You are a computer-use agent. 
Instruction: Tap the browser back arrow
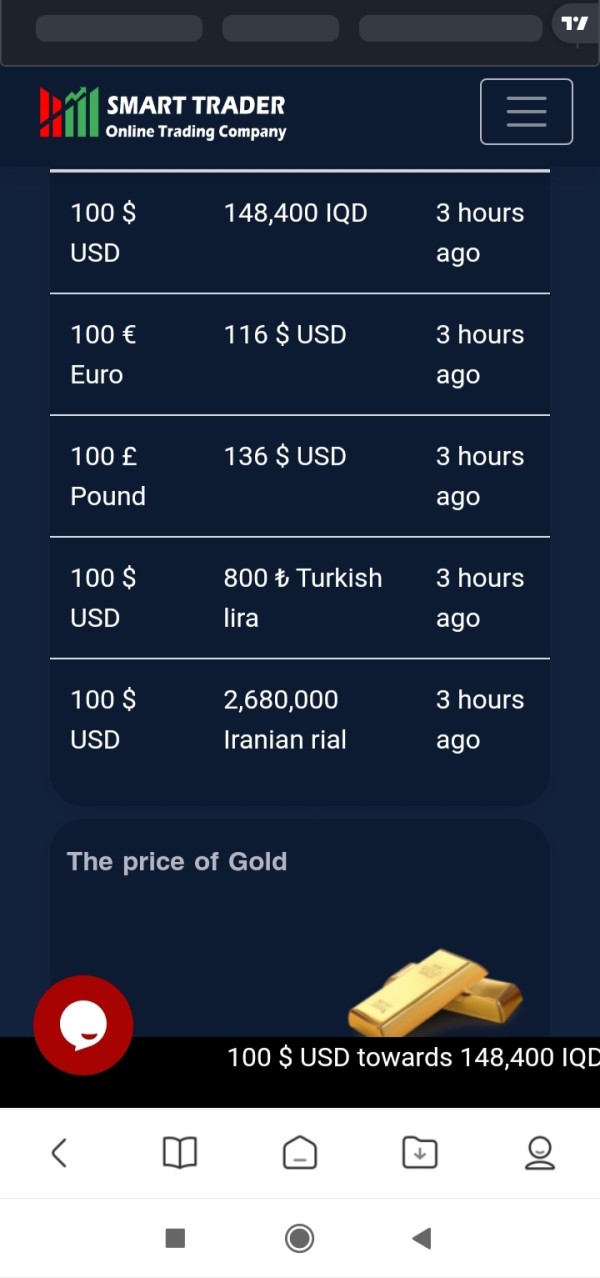(x=59, y=1153)
